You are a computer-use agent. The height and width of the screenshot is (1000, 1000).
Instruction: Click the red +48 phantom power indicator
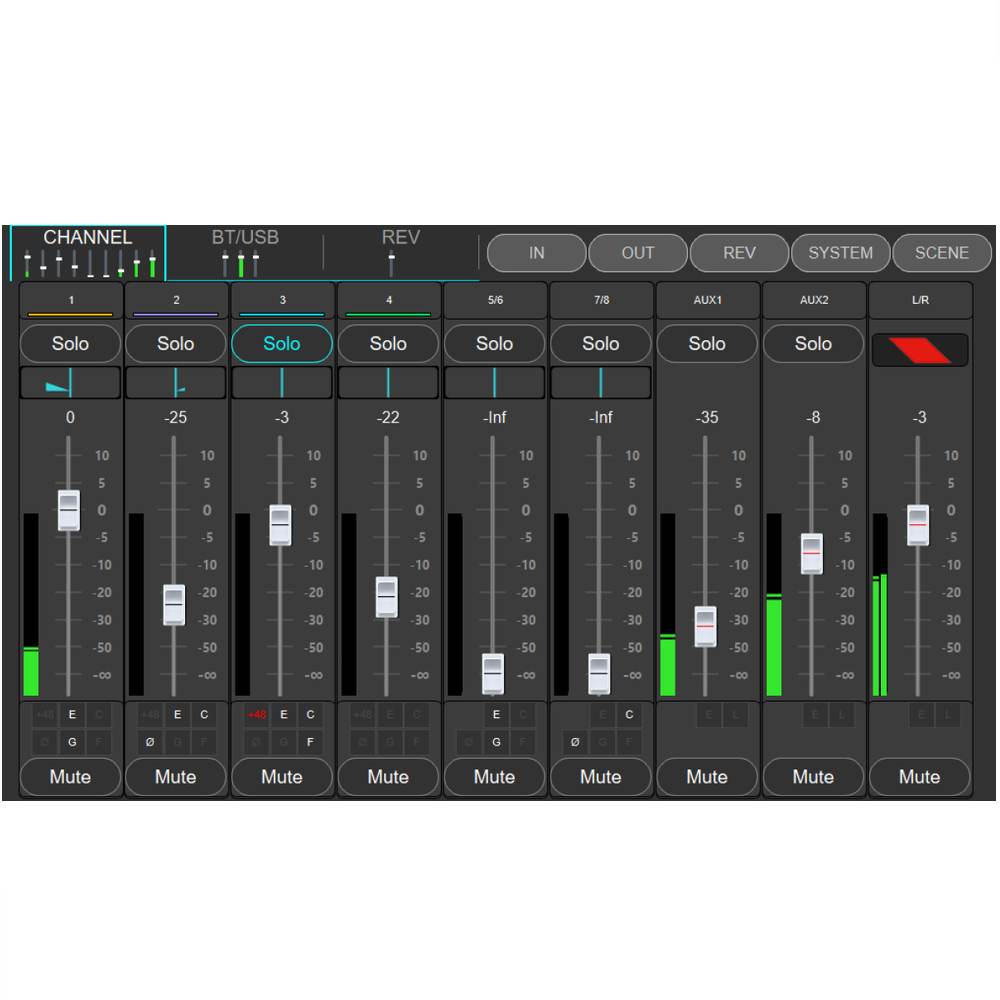point(257,715)
